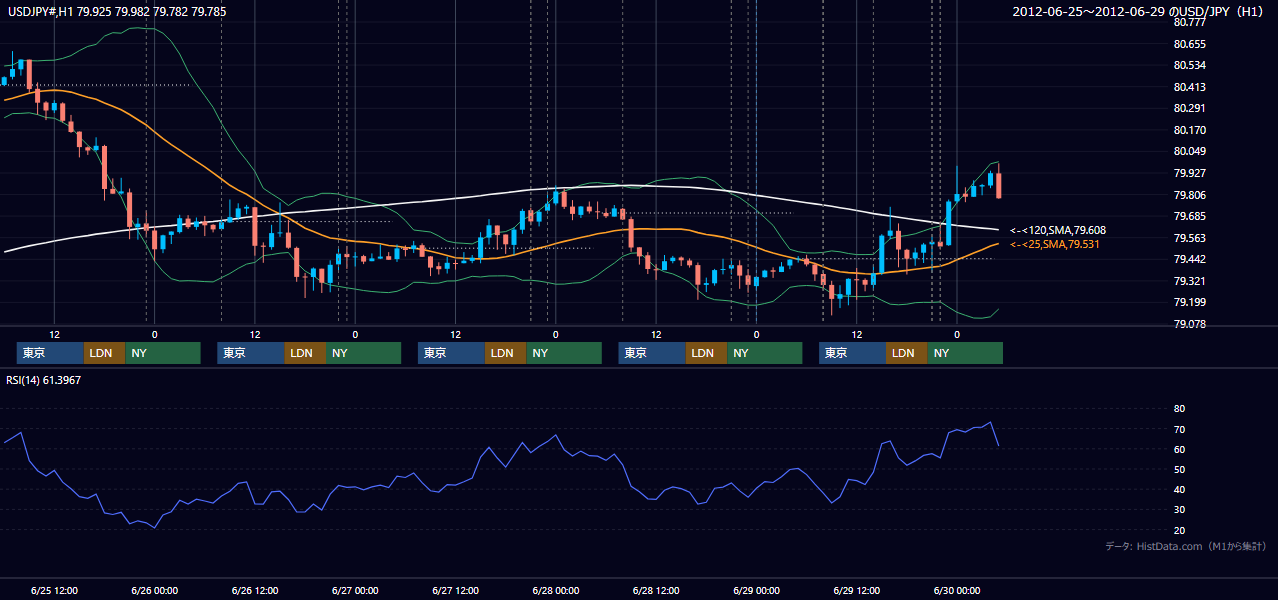Click the 6/28 12:00 time axis label
This screenshot has width=1278, height=600.
coord(657,591)
